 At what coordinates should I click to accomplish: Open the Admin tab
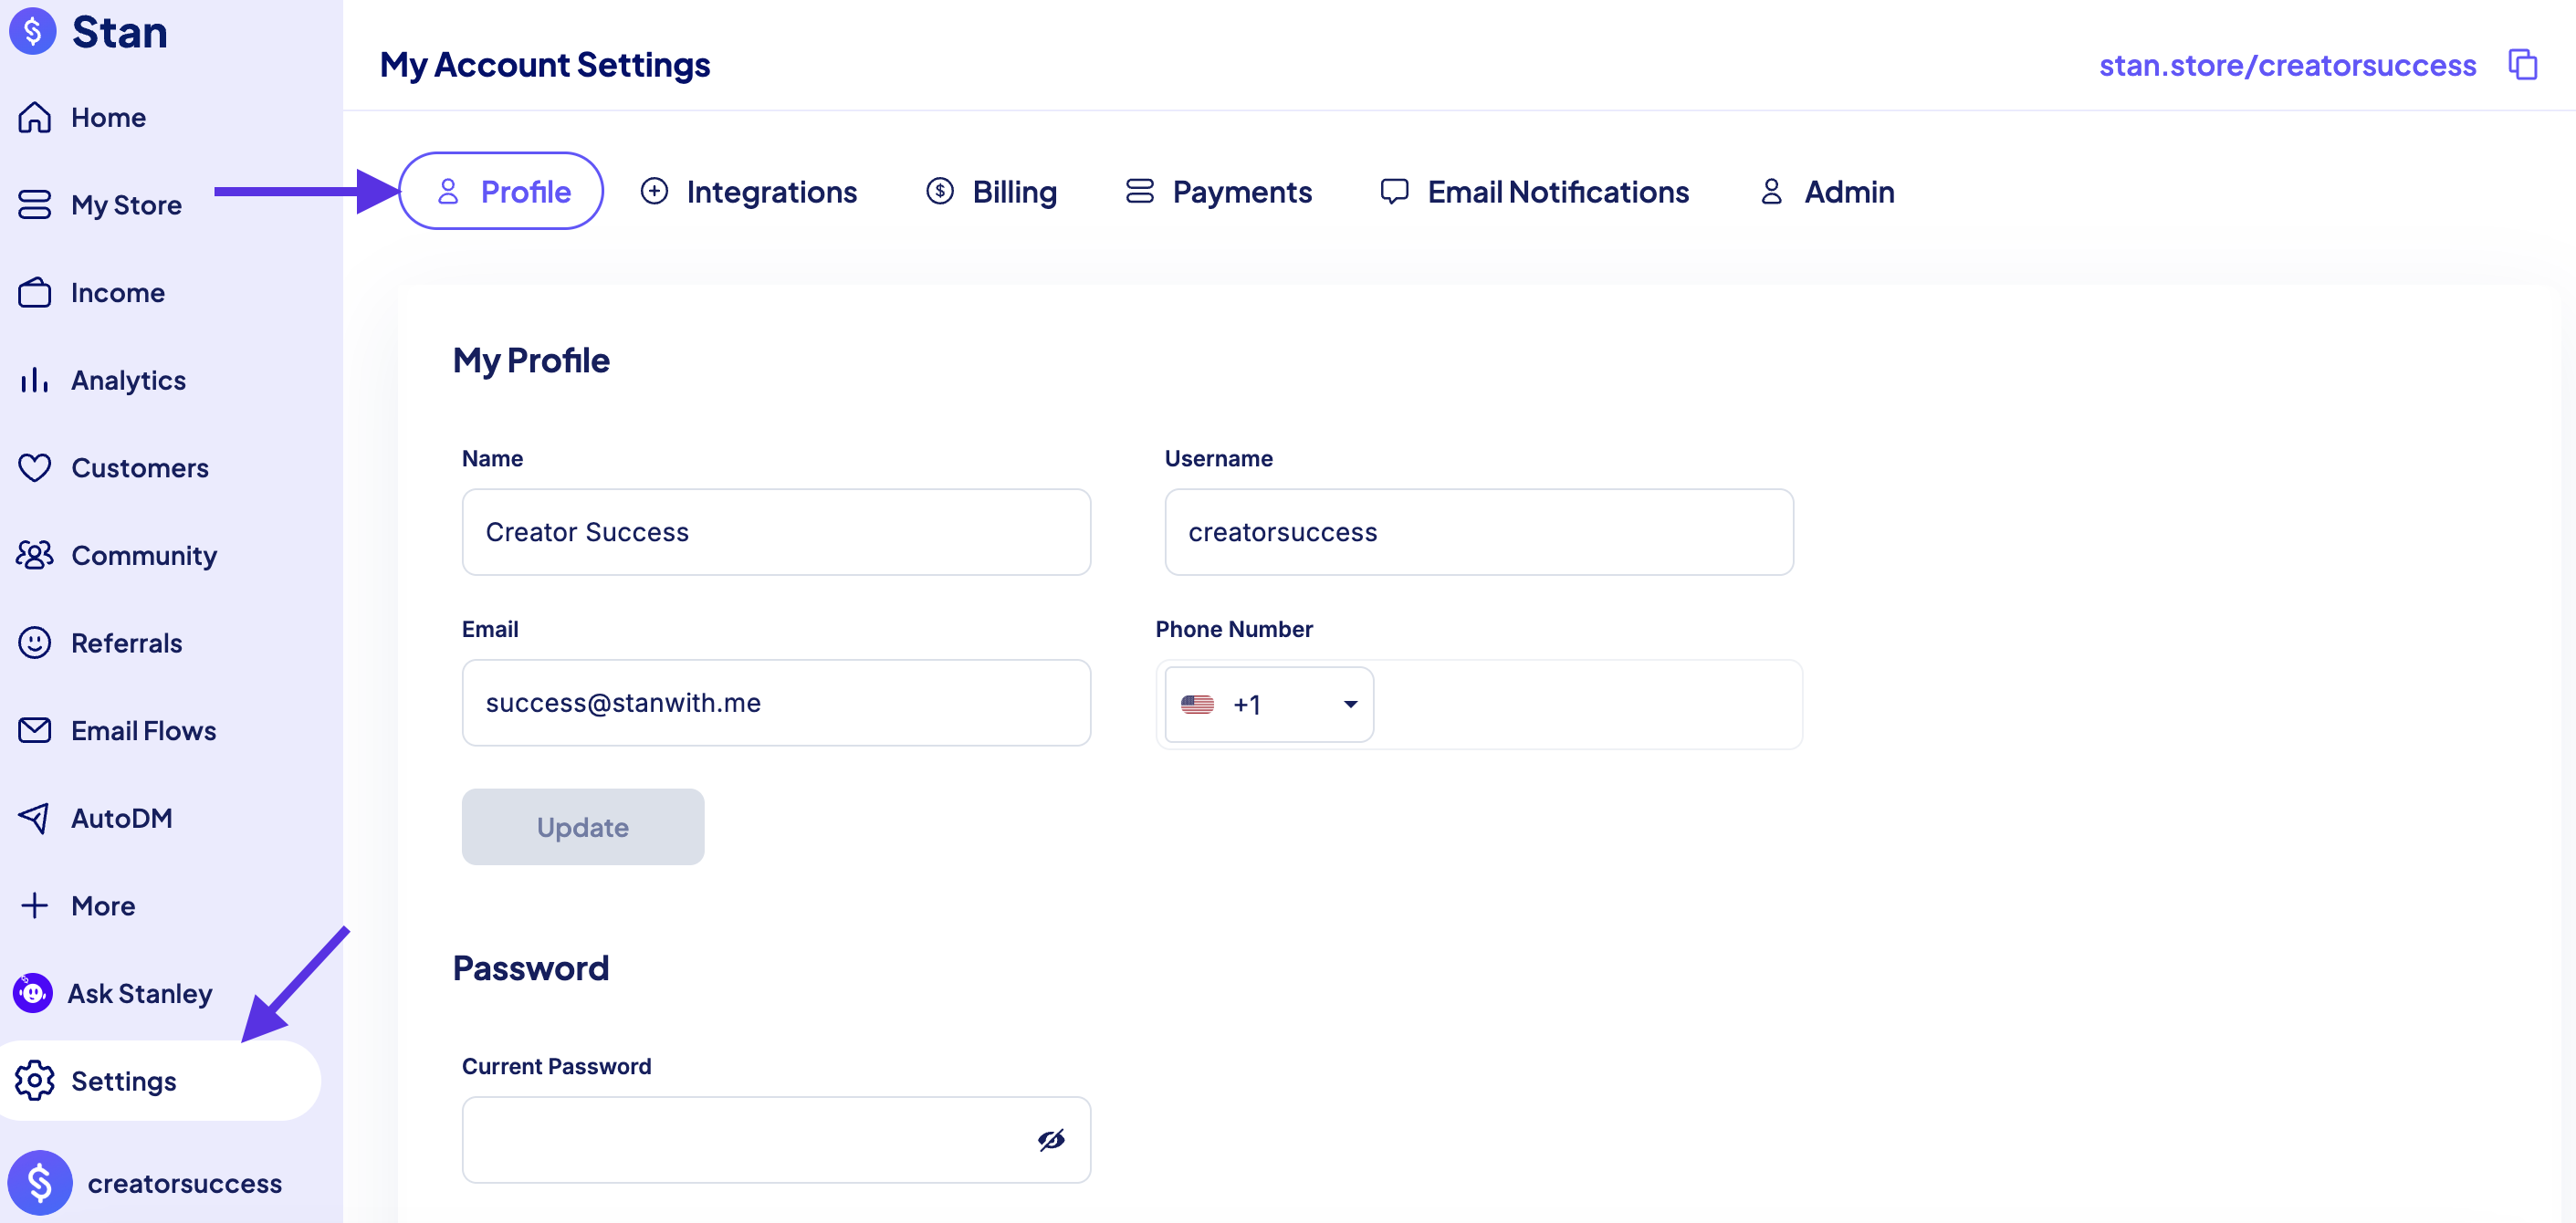1827,191
